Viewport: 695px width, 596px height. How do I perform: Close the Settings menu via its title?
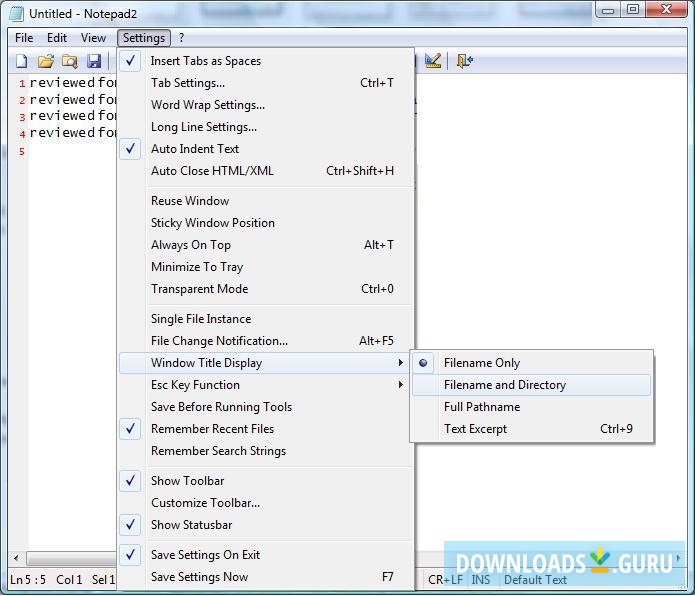(144, 38)
